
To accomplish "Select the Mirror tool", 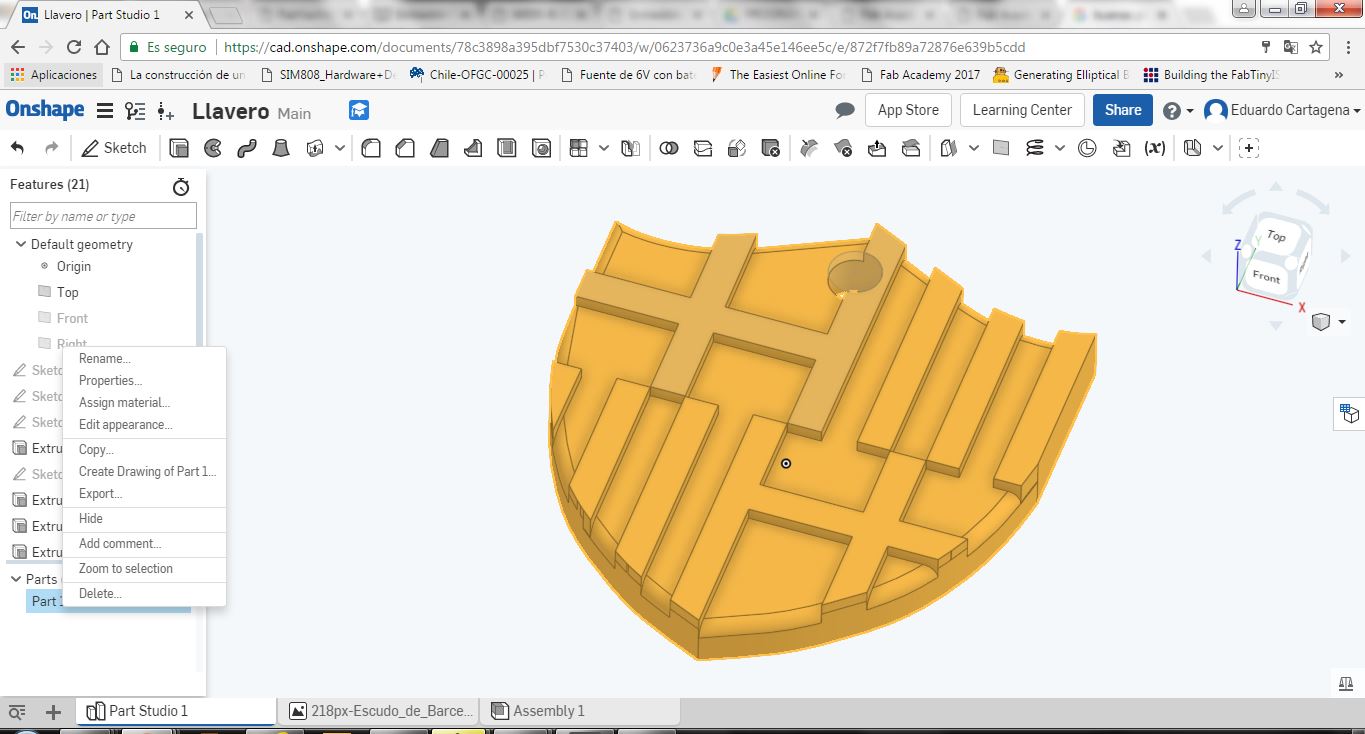I will [630, 148].
